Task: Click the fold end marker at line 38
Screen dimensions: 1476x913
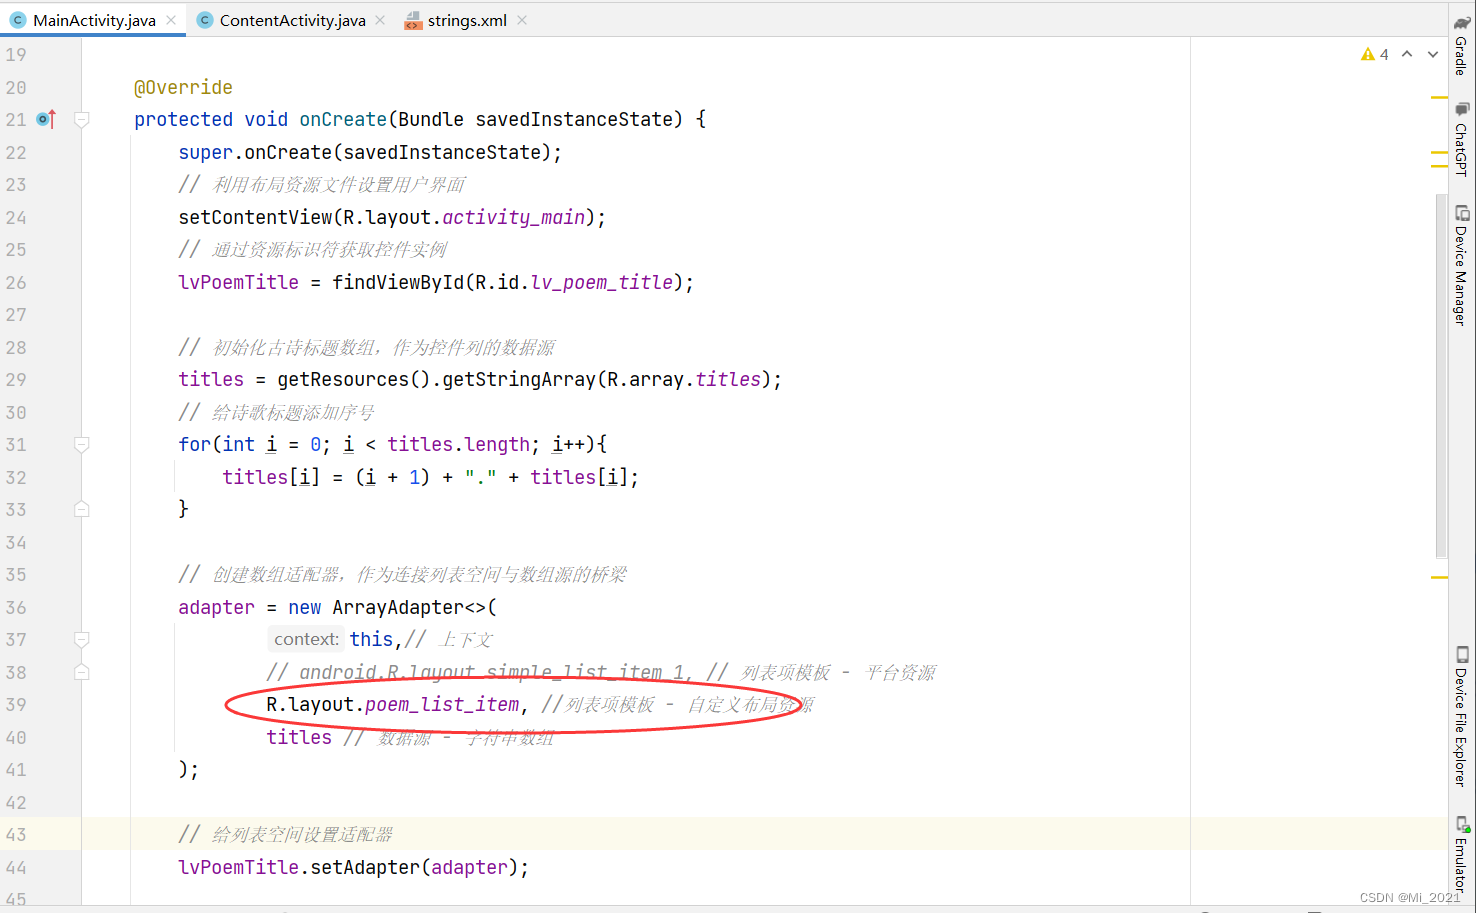Action: point(82,672)
